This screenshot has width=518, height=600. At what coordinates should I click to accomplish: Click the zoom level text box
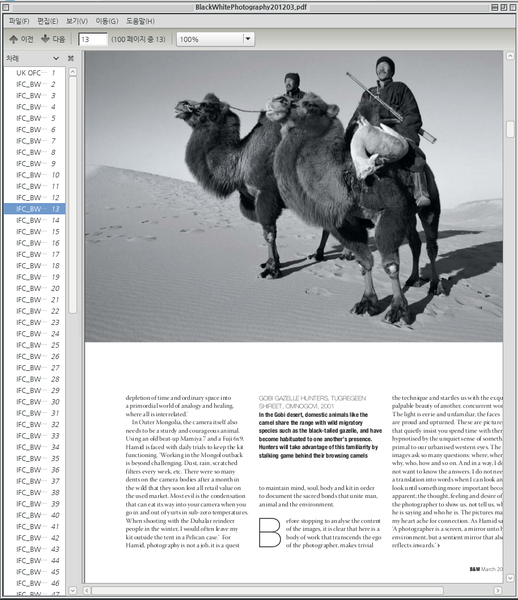(210, 39)
